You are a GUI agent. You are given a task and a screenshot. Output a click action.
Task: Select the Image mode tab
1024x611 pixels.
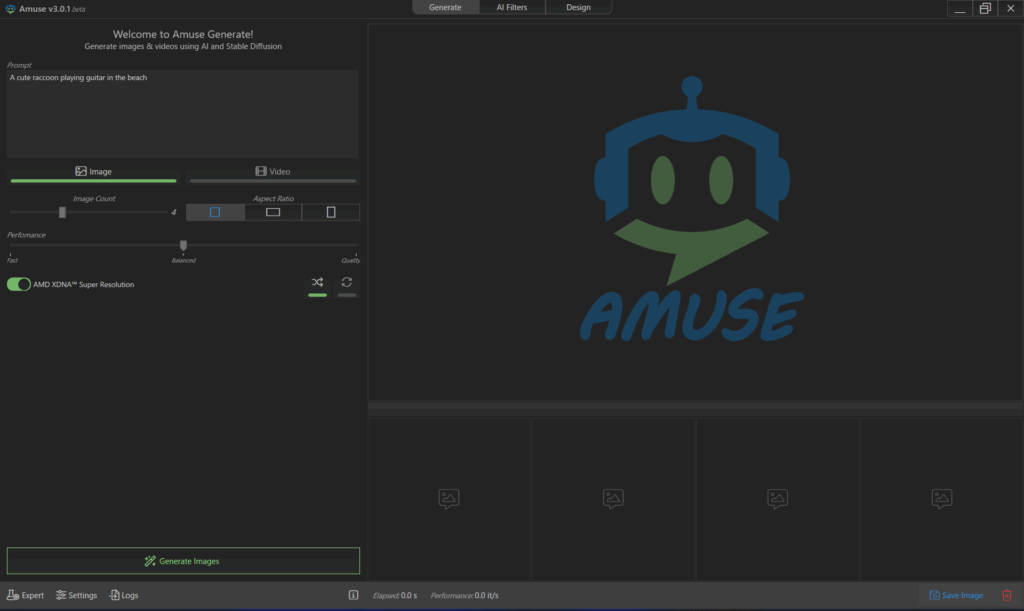(93, 172)
